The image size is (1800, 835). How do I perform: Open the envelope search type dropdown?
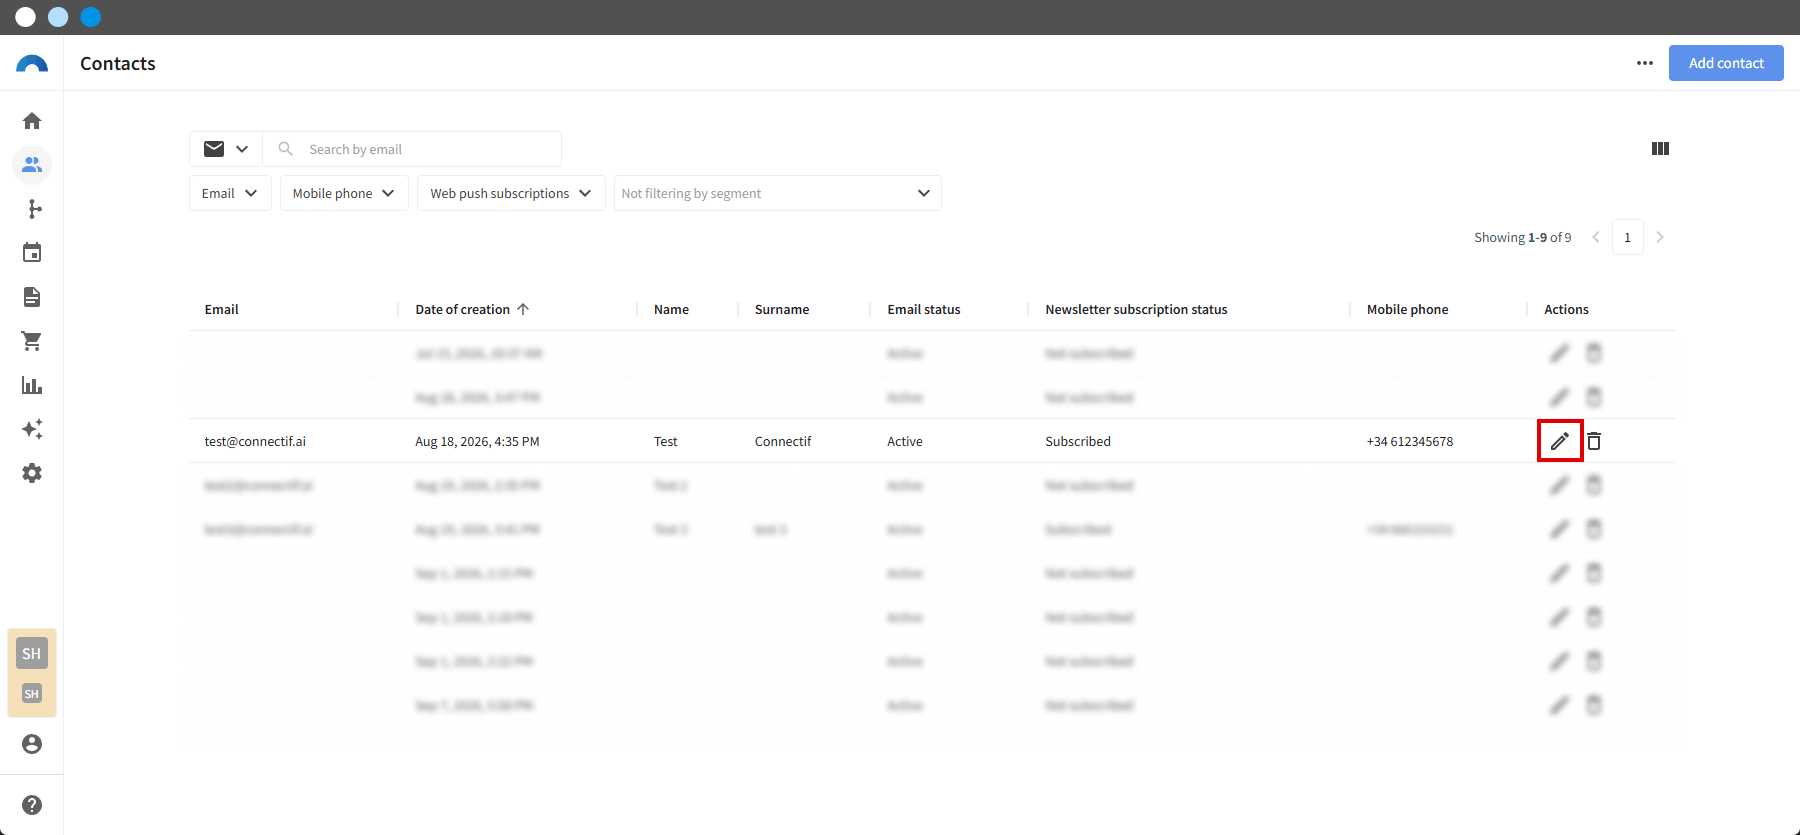pyautogui.click(x=226, y=149)
